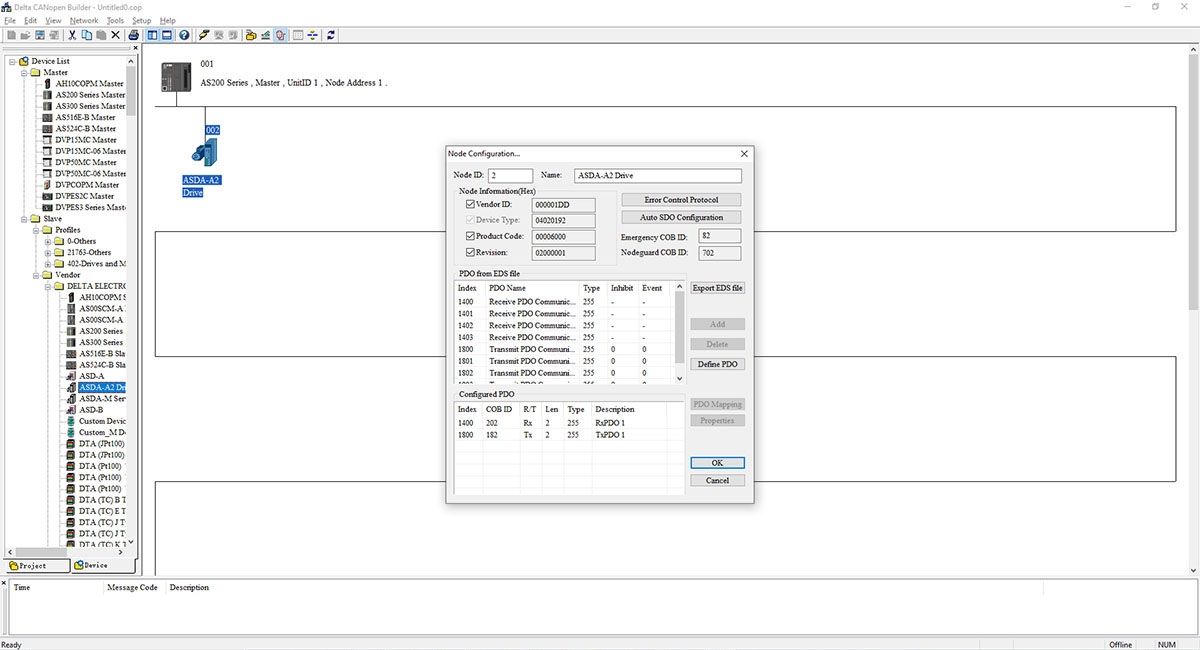Image resolution: width=1200 pixels, height=650 pixels.
Task: Expand the 0-Others profile folder
Action: pyautogui.click(x=47, y=241)
